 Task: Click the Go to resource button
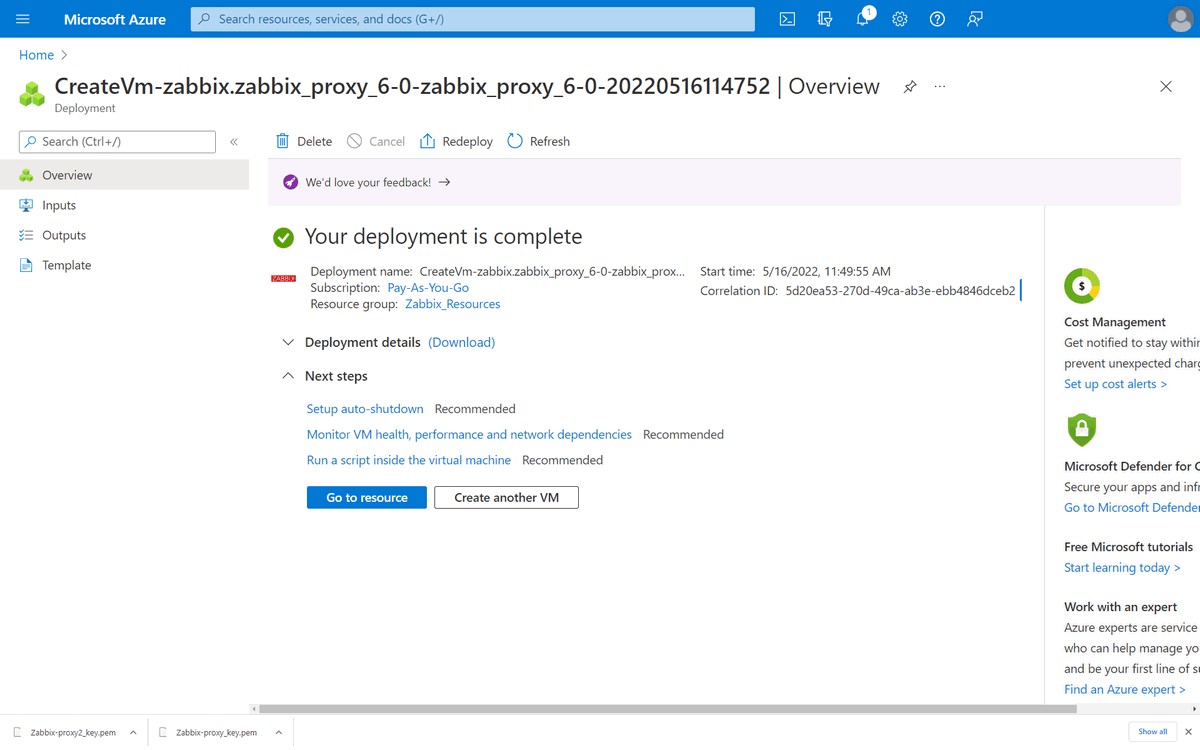click(x=367, y=498)
